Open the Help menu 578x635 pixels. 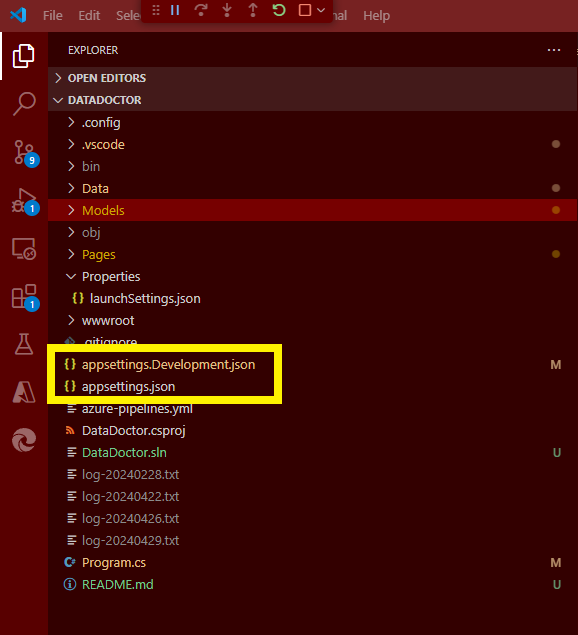pos(376,16)
